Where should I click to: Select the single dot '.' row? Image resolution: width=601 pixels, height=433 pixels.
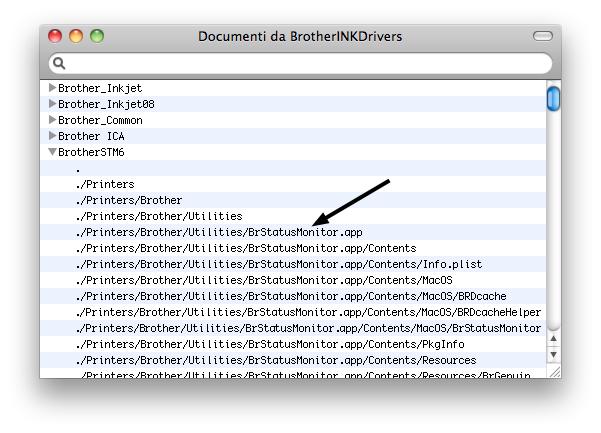click(293, 168)
